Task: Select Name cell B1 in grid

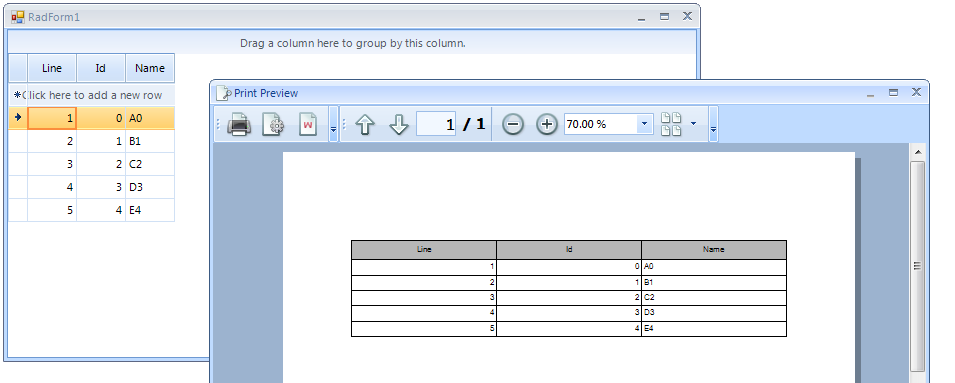Action: click(150, 141)
